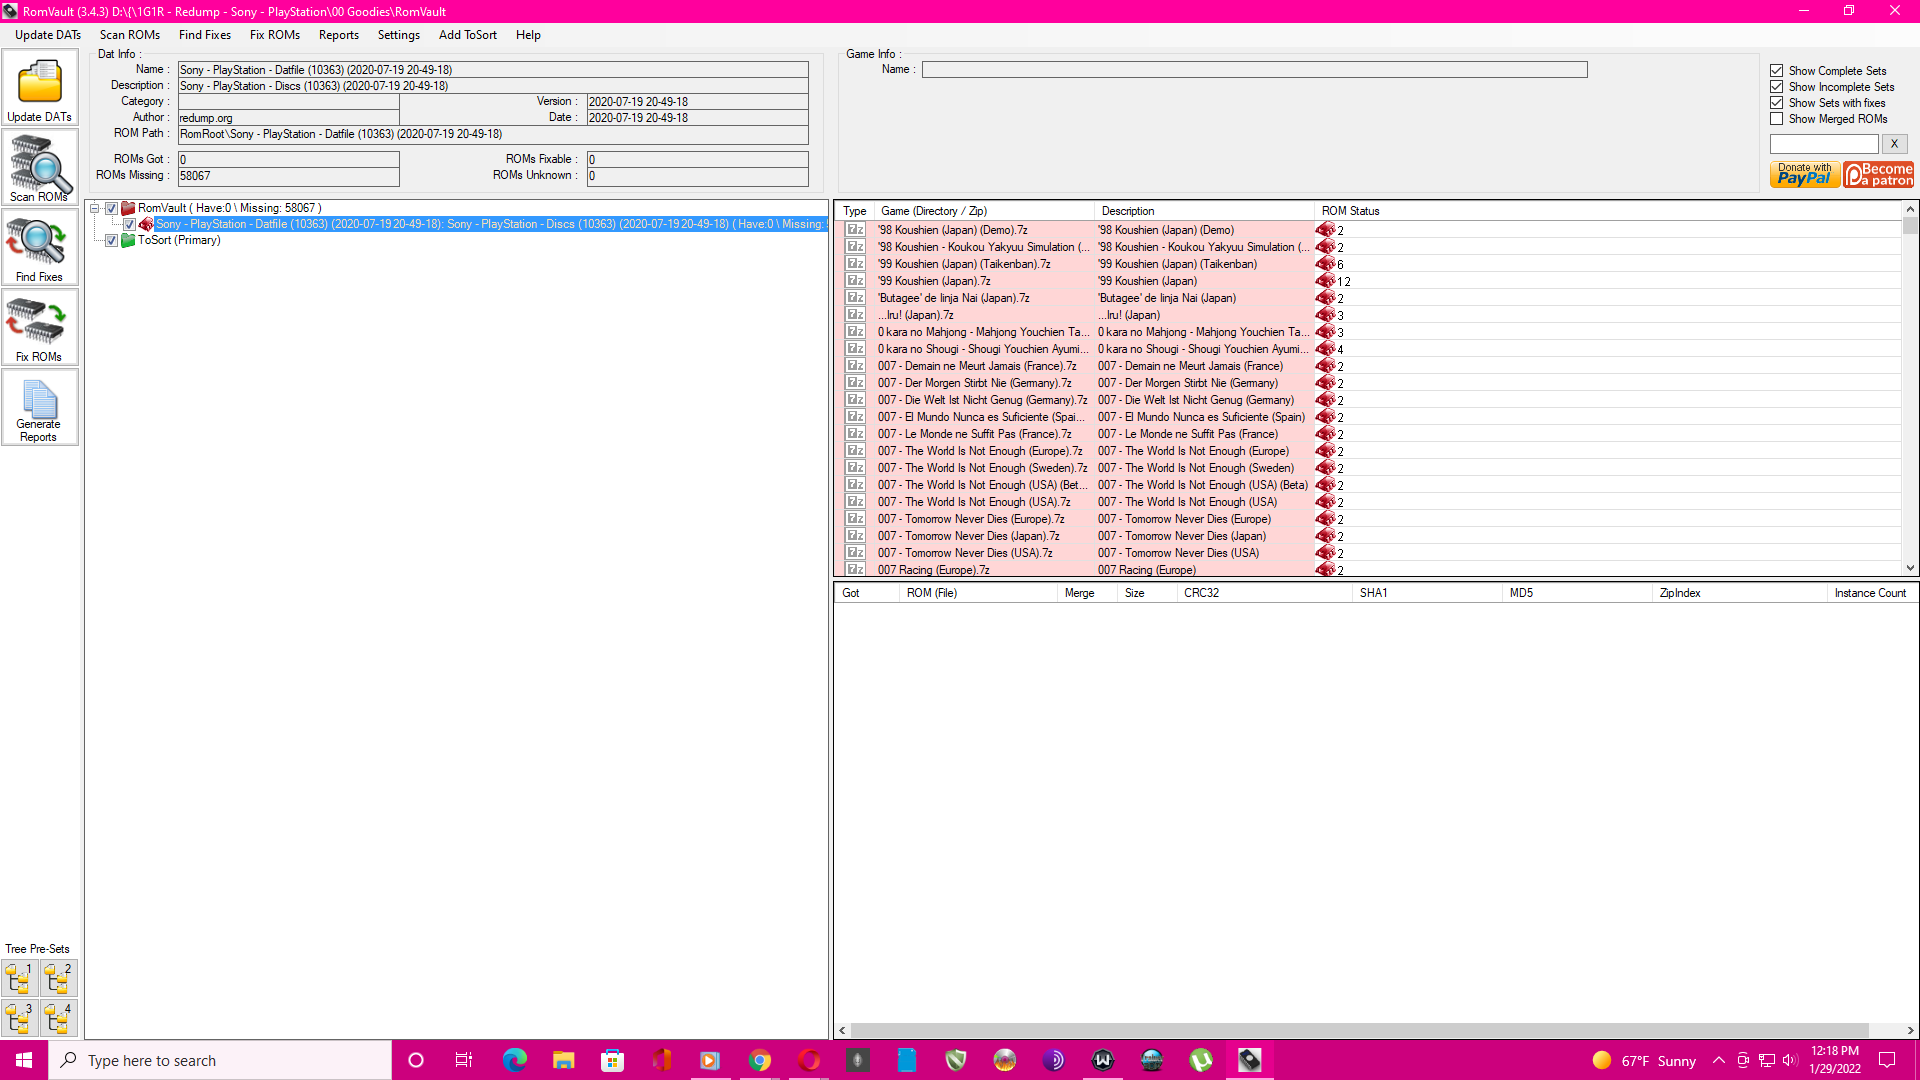Viewport: 1920px width, 1080px height.
Task: Click the green ToSort folder icon
Action: 128,240
